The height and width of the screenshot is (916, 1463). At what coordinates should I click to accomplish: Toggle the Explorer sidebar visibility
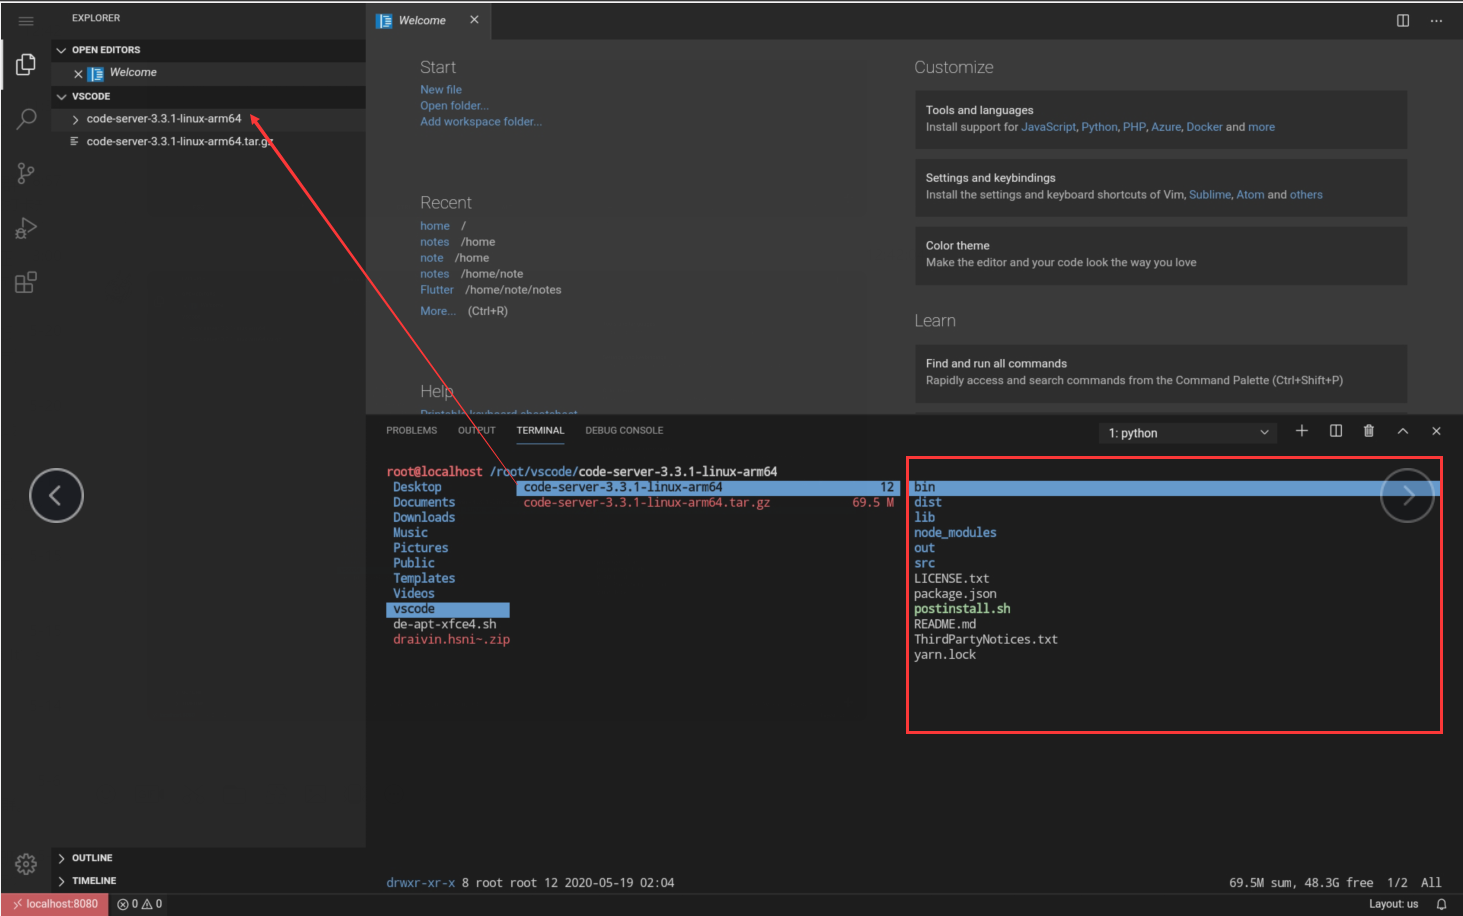coord(25,64)
